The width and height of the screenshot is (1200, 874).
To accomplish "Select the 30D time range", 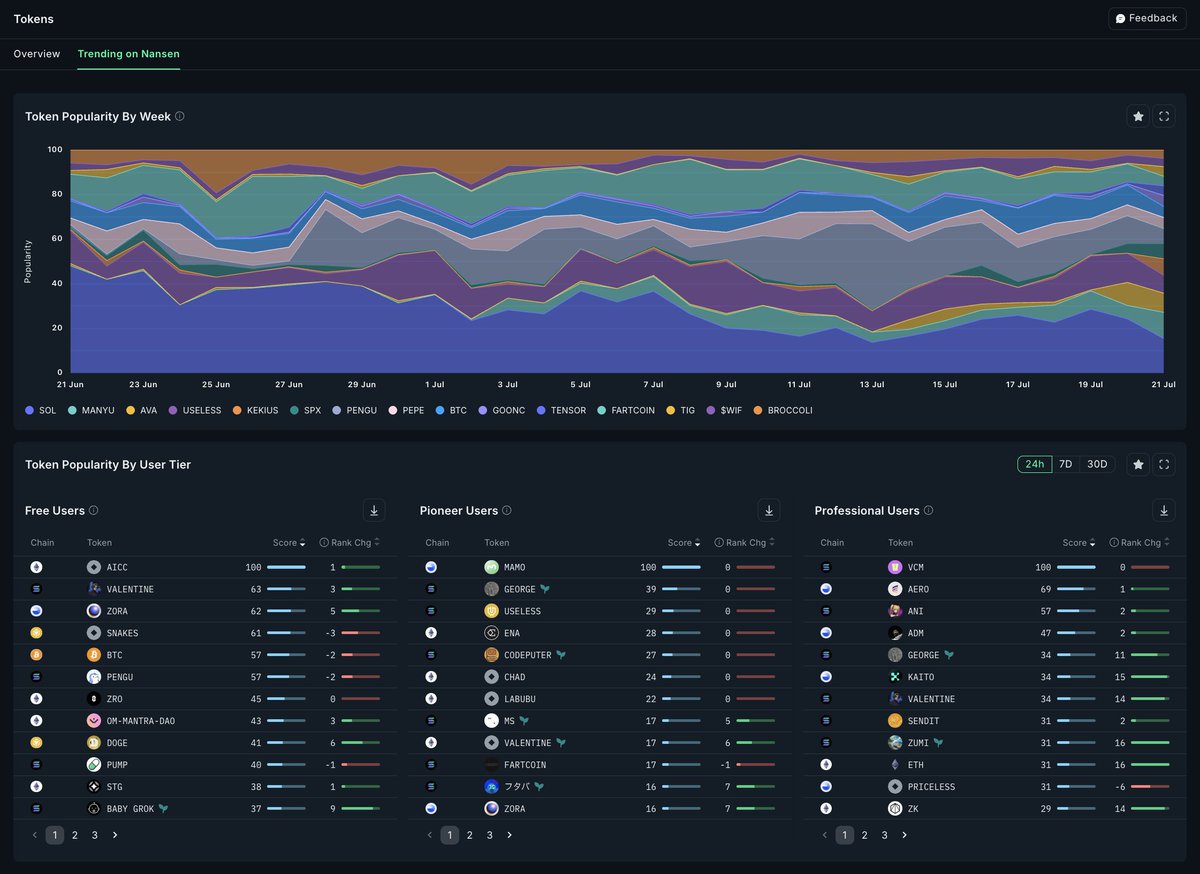I will click(1097, 464).
